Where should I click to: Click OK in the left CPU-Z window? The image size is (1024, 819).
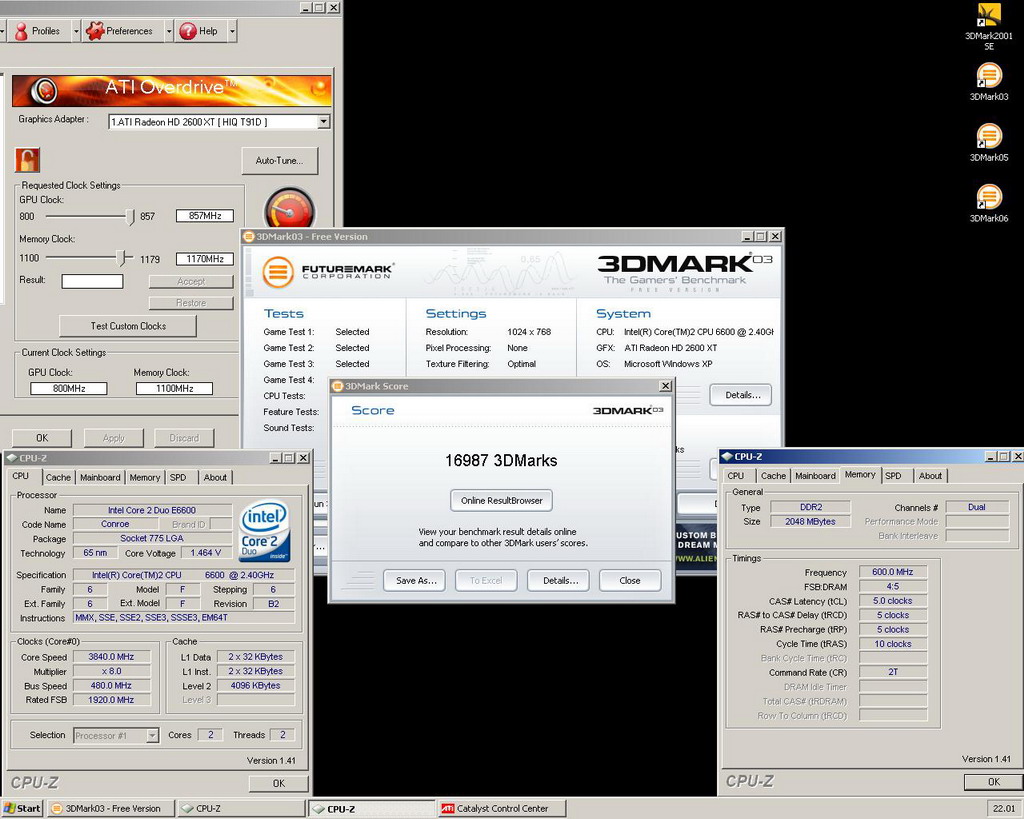279,783
